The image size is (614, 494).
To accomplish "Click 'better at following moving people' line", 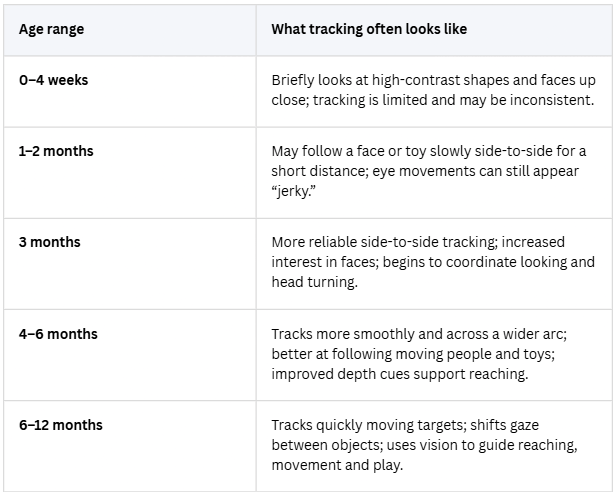I will pyautogui.click(x=413, y=354).
